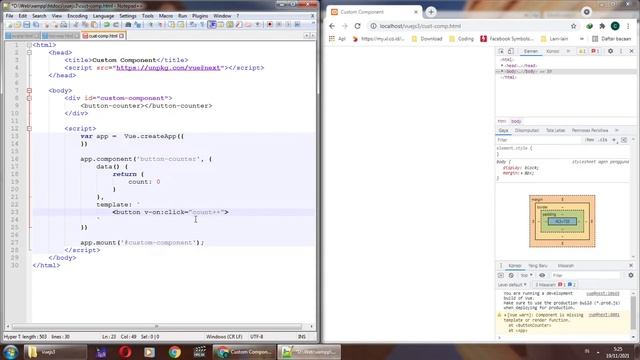Open the Download bookmark folder

(x=427, y=39)
